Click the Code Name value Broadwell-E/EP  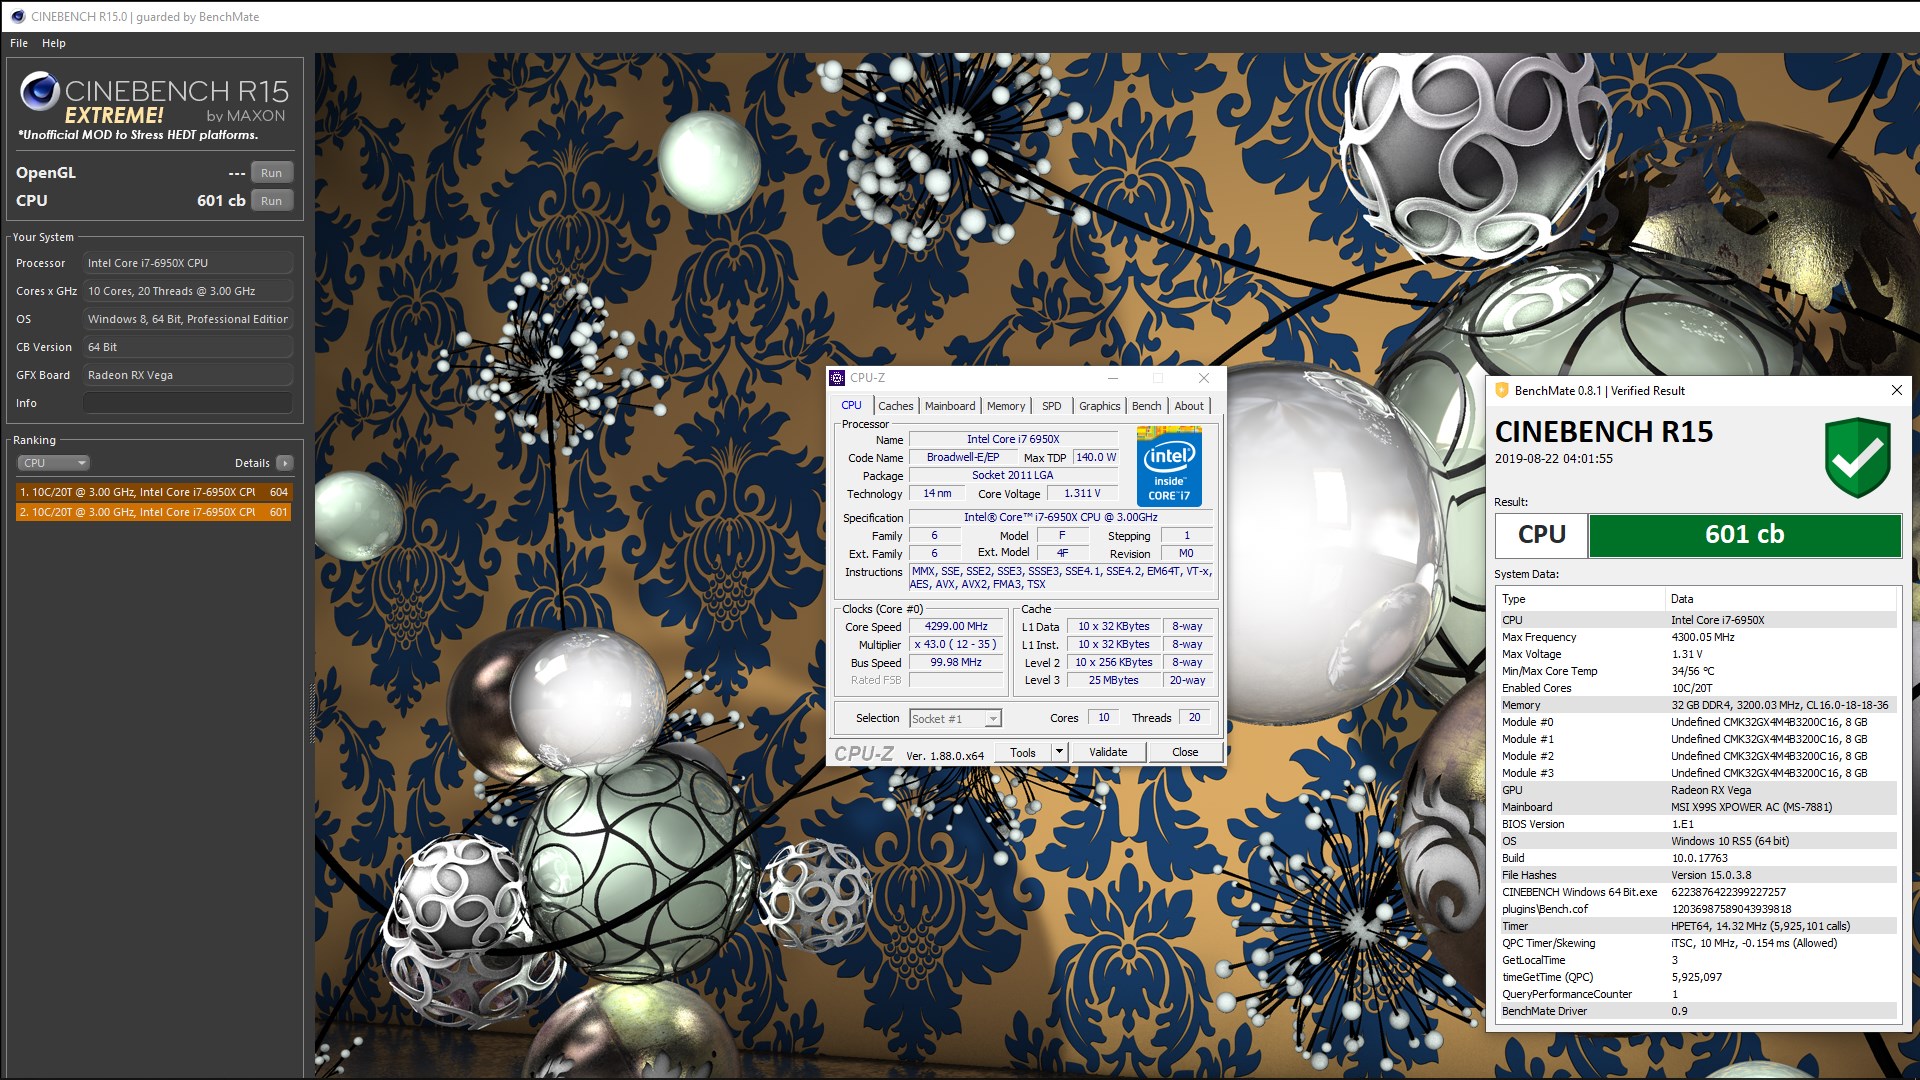pos(962,458)
